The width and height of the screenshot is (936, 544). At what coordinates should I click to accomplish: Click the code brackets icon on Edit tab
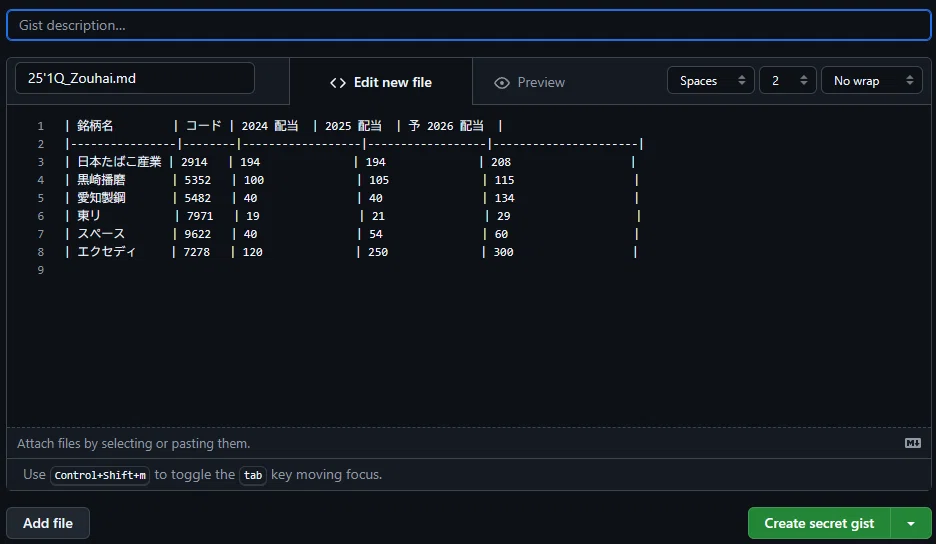pos(338,83)
